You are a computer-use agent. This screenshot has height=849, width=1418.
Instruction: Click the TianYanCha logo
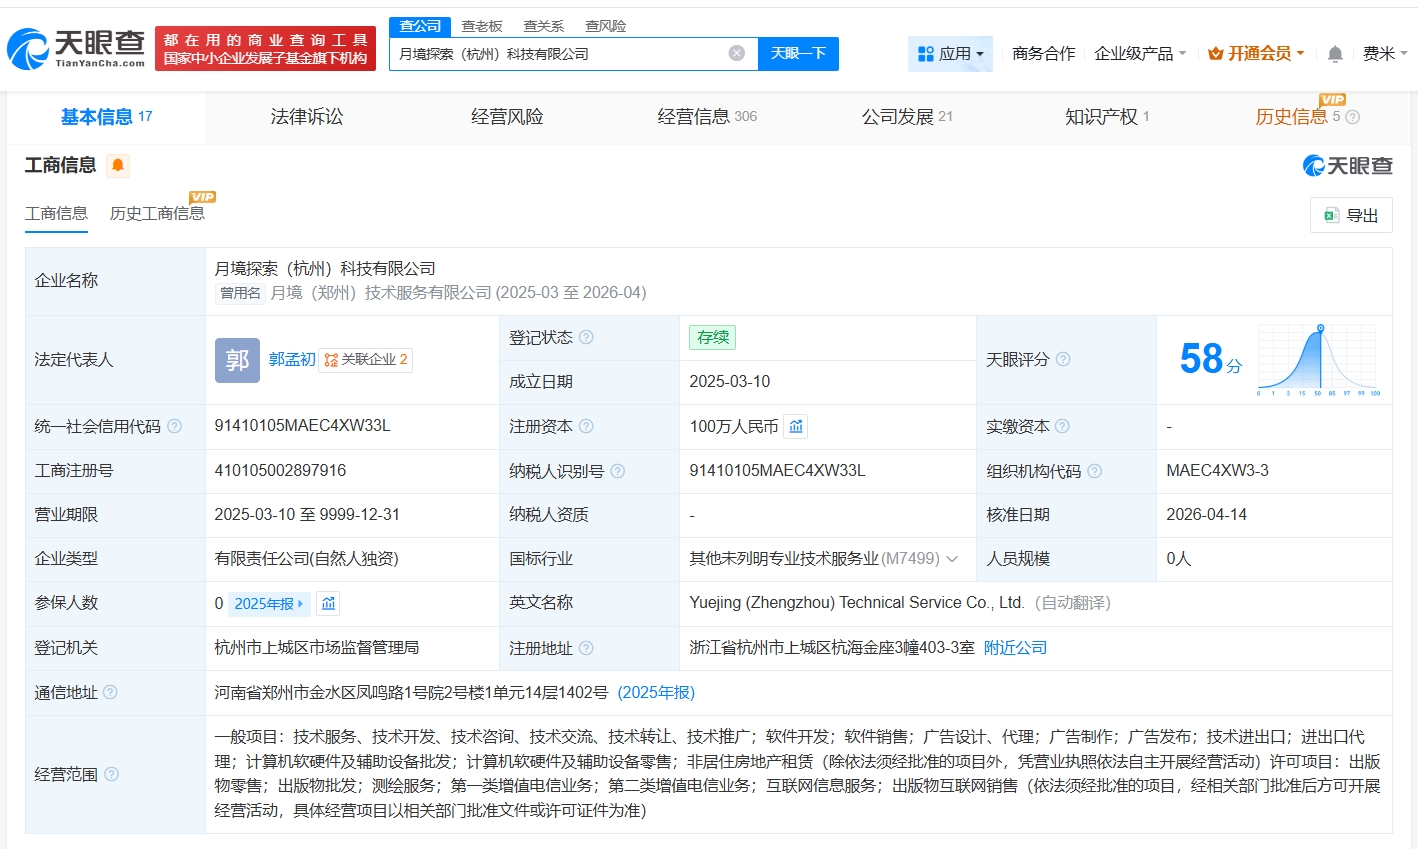click(x=76, y=48)
